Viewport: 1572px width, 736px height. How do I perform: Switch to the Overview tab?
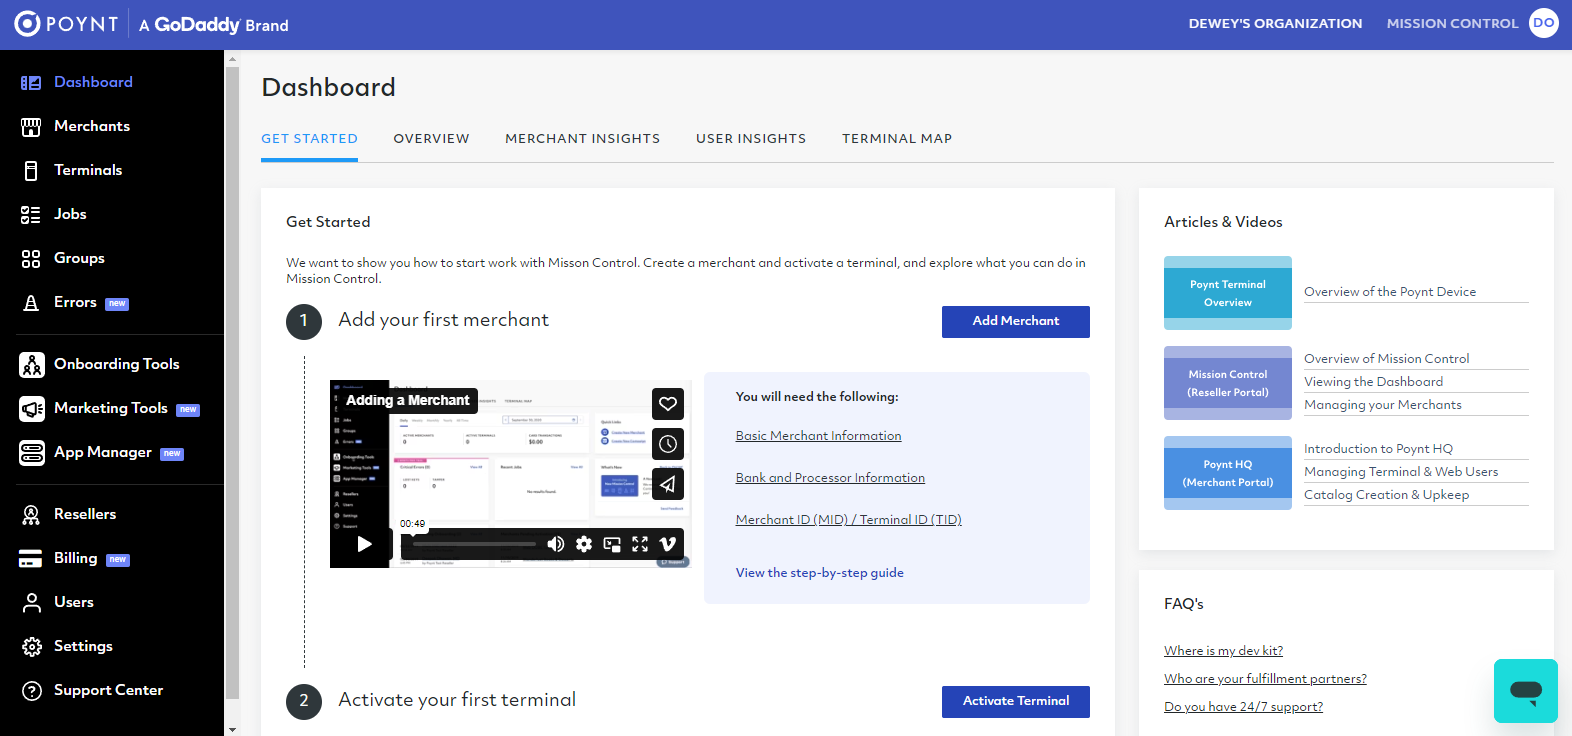tap(431, 139)
